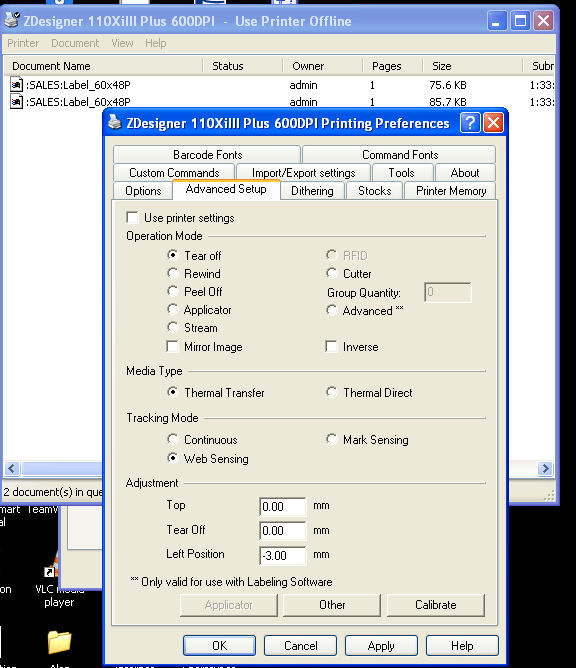Open the View menu in the queue window
This screenshot has height=668, width=576.
[x=122, y=43]
